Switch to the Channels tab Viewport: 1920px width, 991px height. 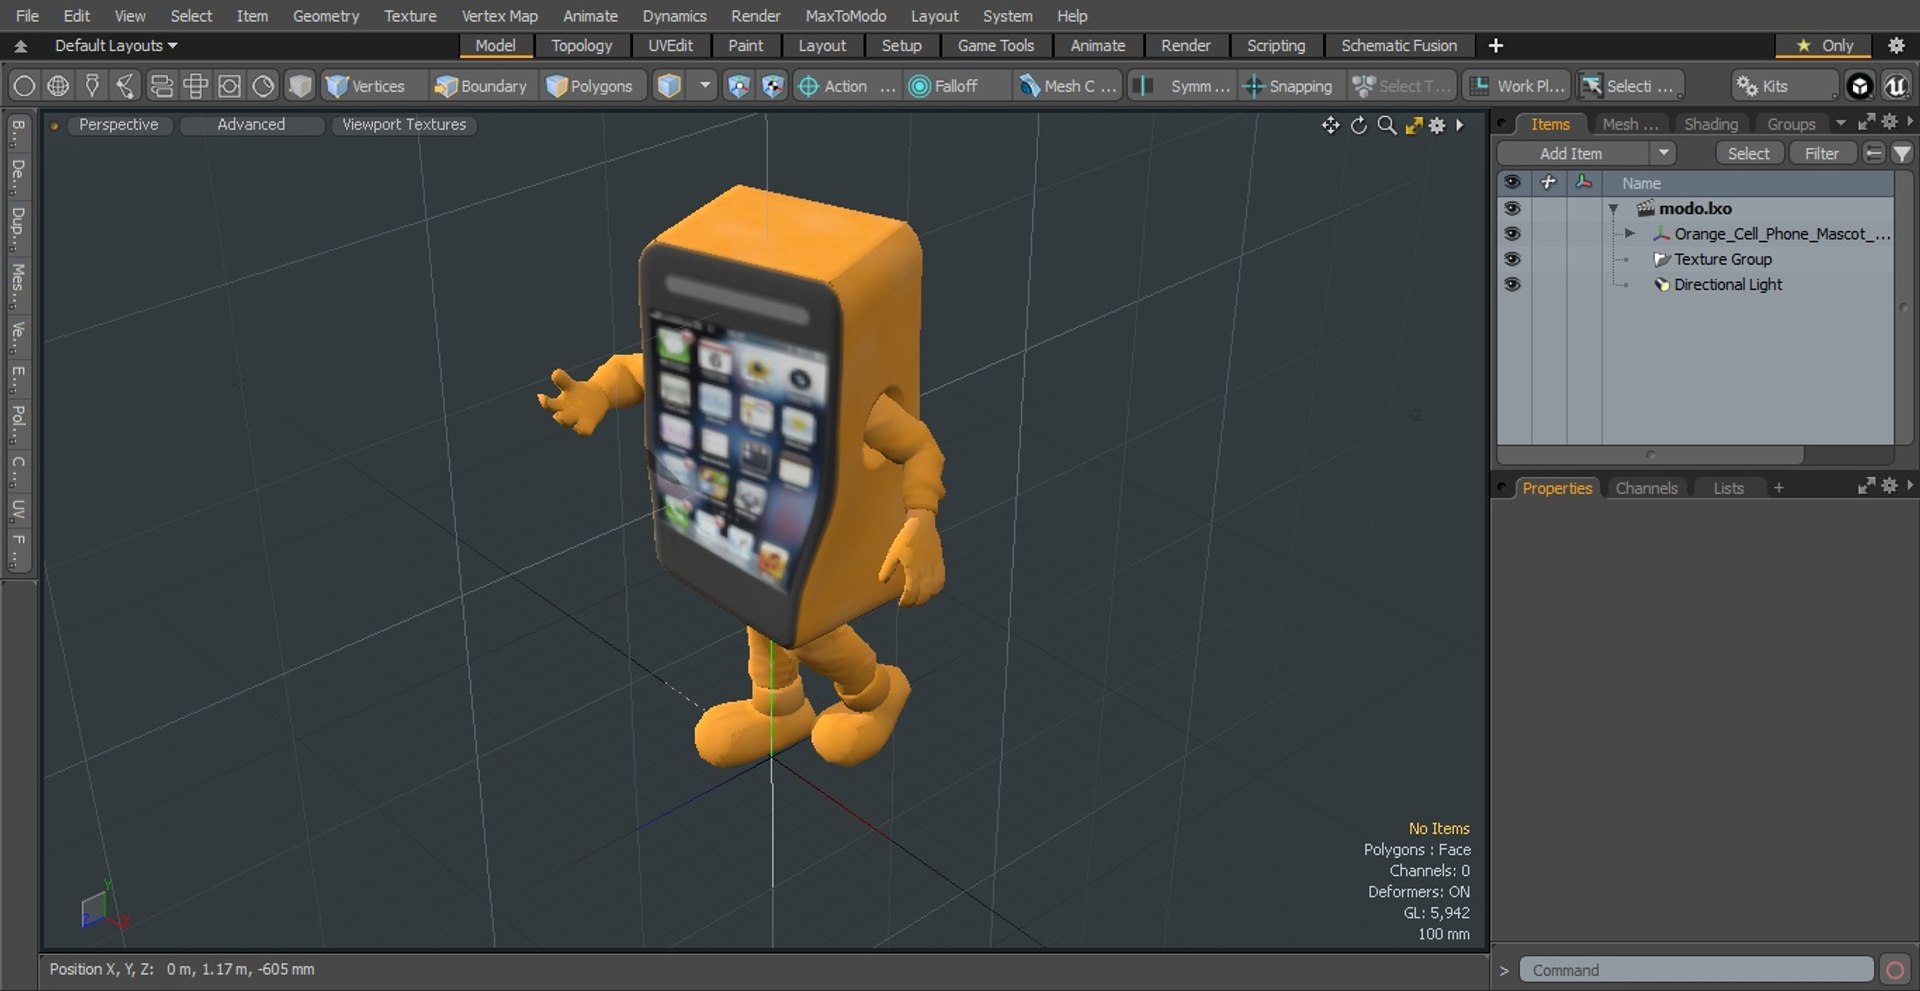(x=1646, y=488)
